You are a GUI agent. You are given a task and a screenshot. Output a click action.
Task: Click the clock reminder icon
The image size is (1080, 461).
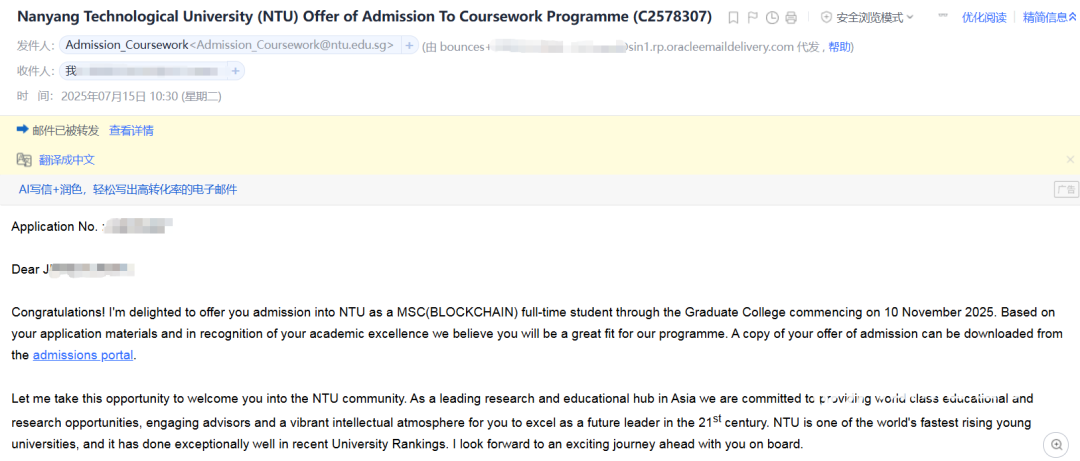coord(772,18)
